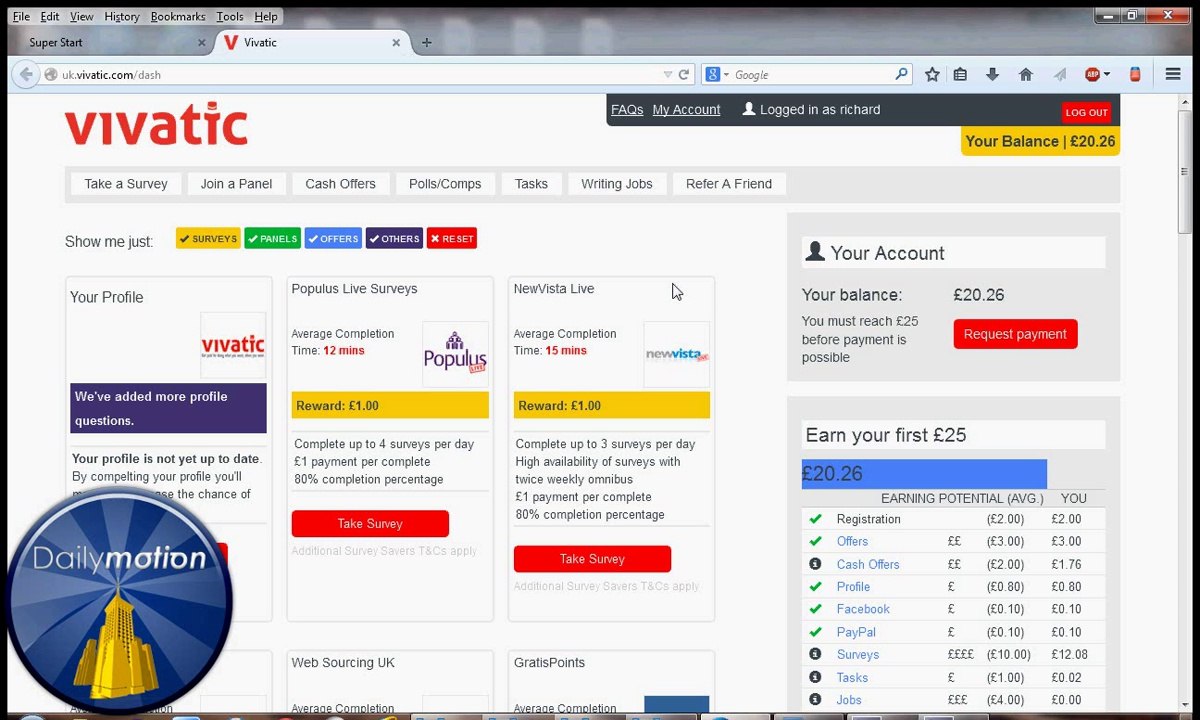Screen dimensions: 1200x720
Task: Click the green check next to Facebook
Action: point(815,609)
